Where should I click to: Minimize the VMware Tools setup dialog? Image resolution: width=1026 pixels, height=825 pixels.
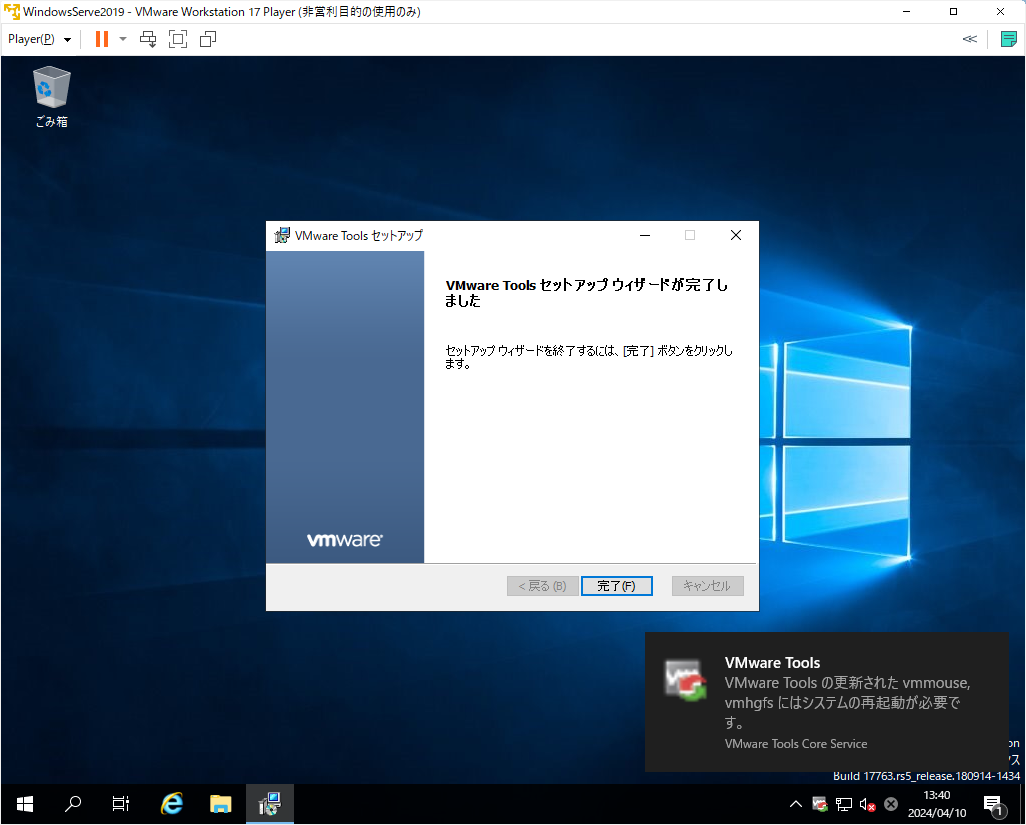[645, 236]
